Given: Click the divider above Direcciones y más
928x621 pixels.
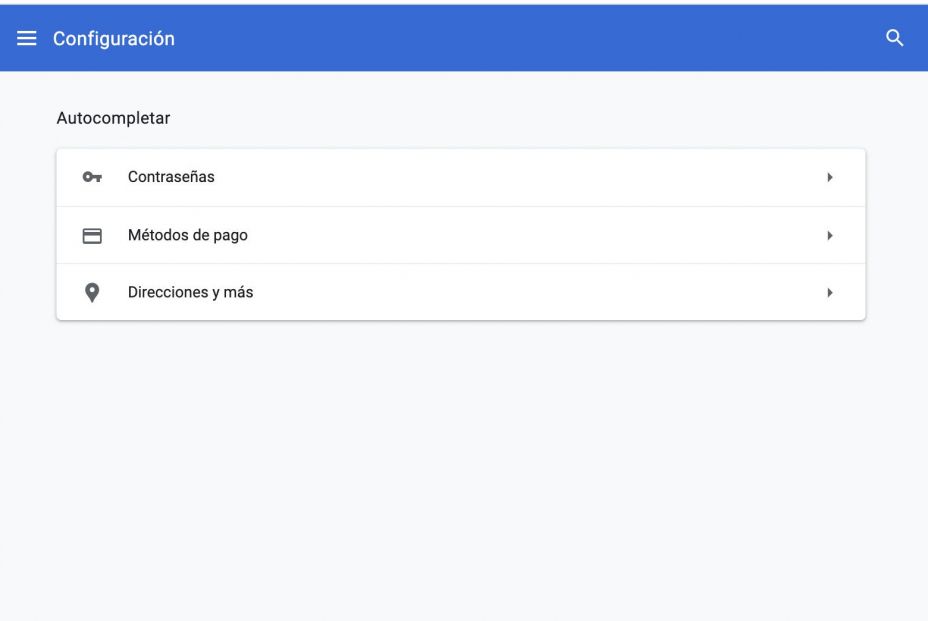Looking at the screenshot, I should (460, 264).
